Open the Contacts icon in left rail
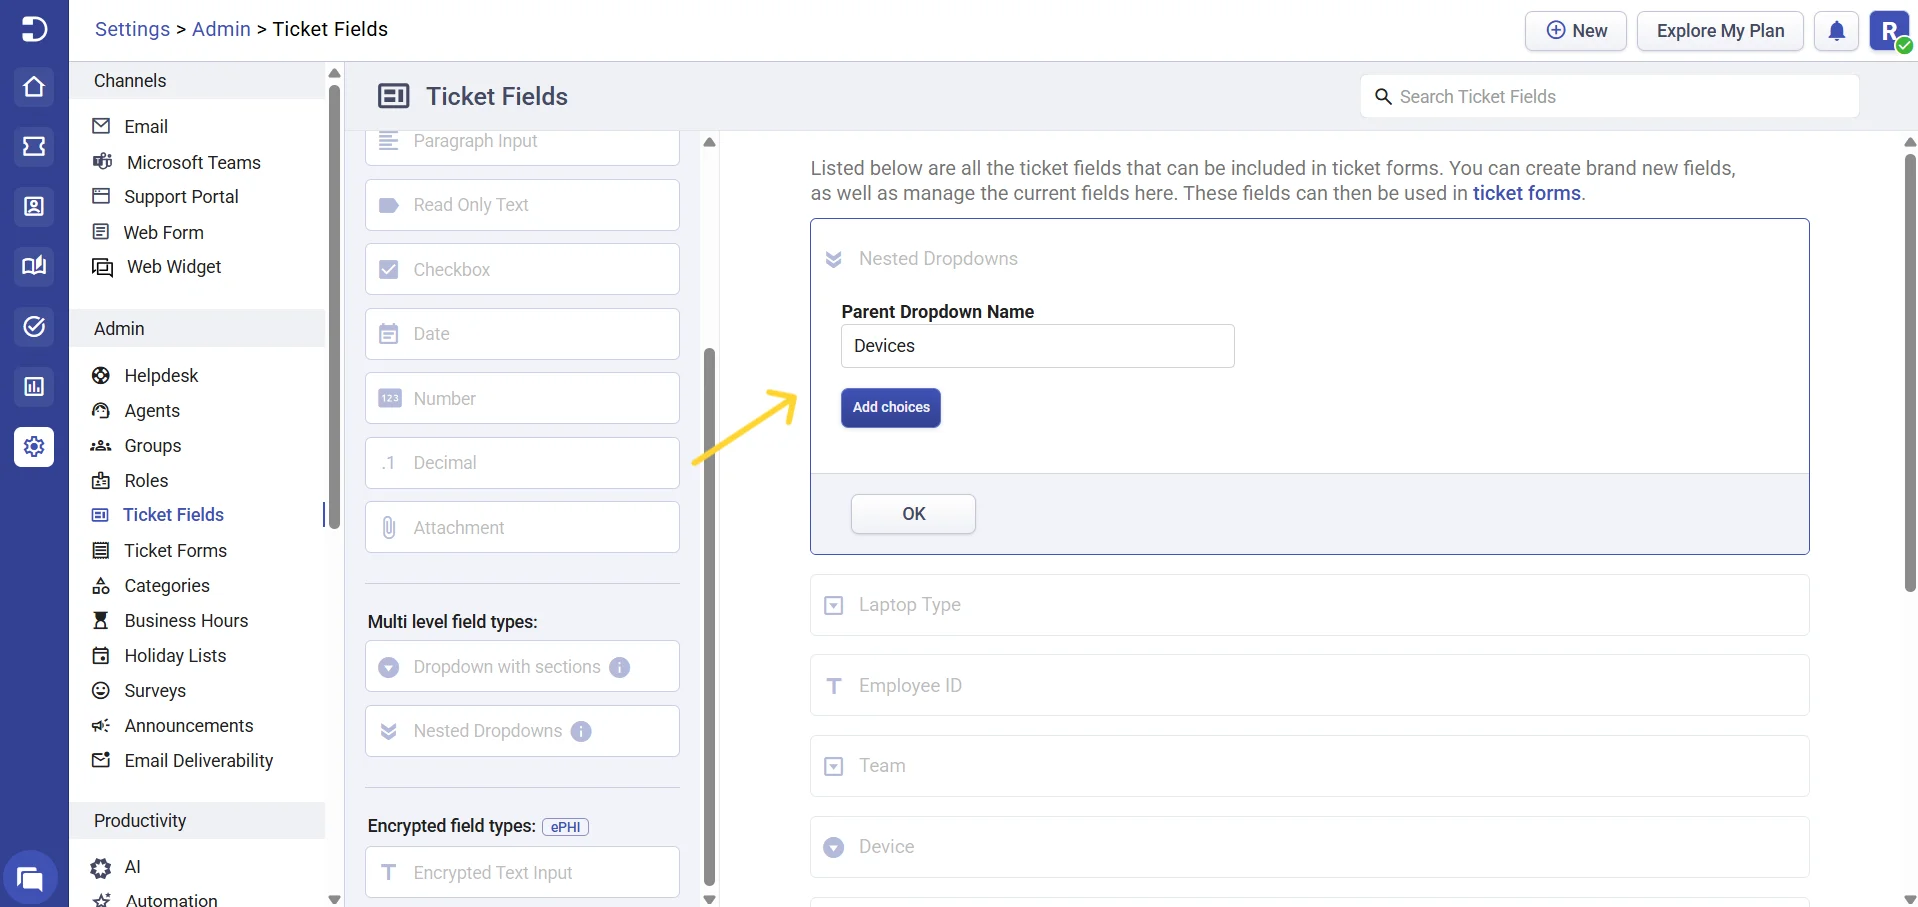The width and height of the screenshot is (1918, 907). [x=34, y=207]
